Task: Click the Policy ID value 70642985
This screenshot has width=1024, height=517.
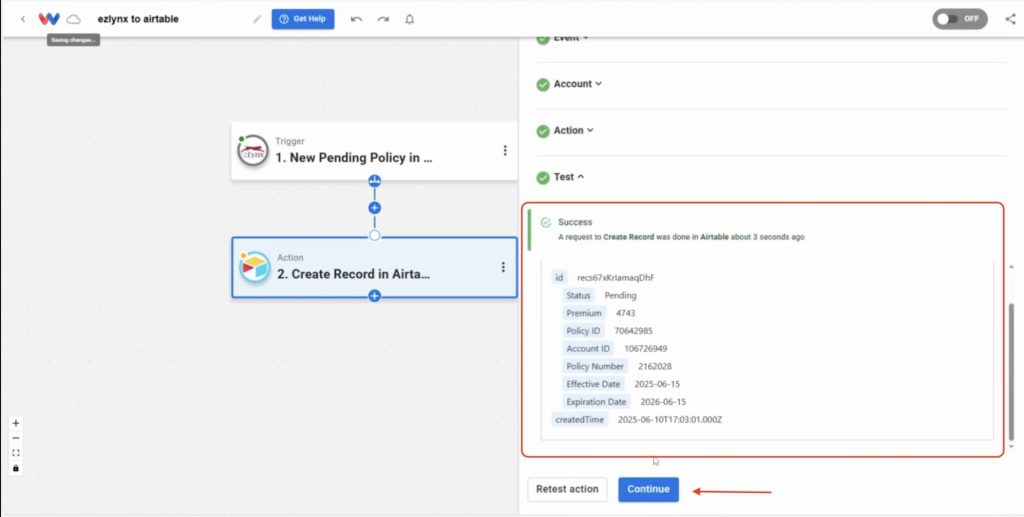Action: click(x=633, y=331)
